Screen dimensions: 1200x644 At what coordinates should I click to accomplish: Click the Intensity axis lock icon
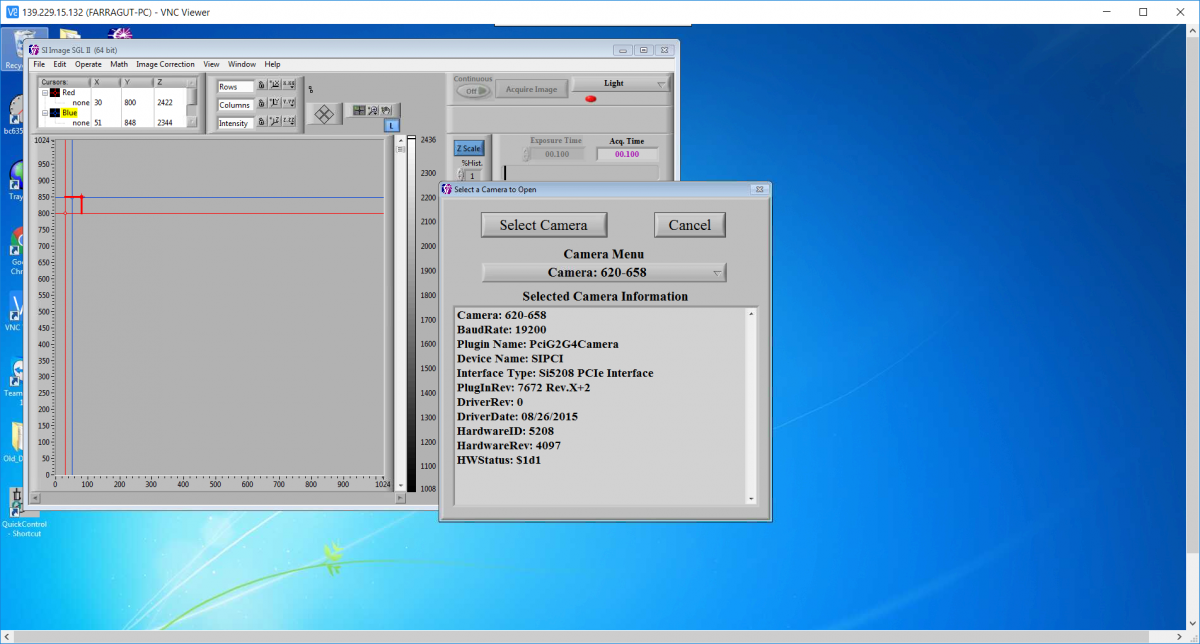(261, 122)
